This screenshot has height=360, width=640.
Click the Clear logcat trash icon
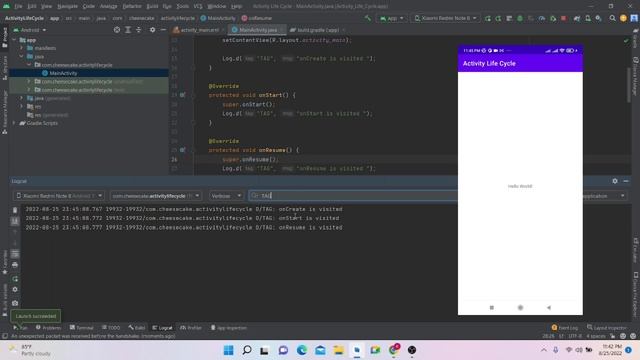[15, 210]
